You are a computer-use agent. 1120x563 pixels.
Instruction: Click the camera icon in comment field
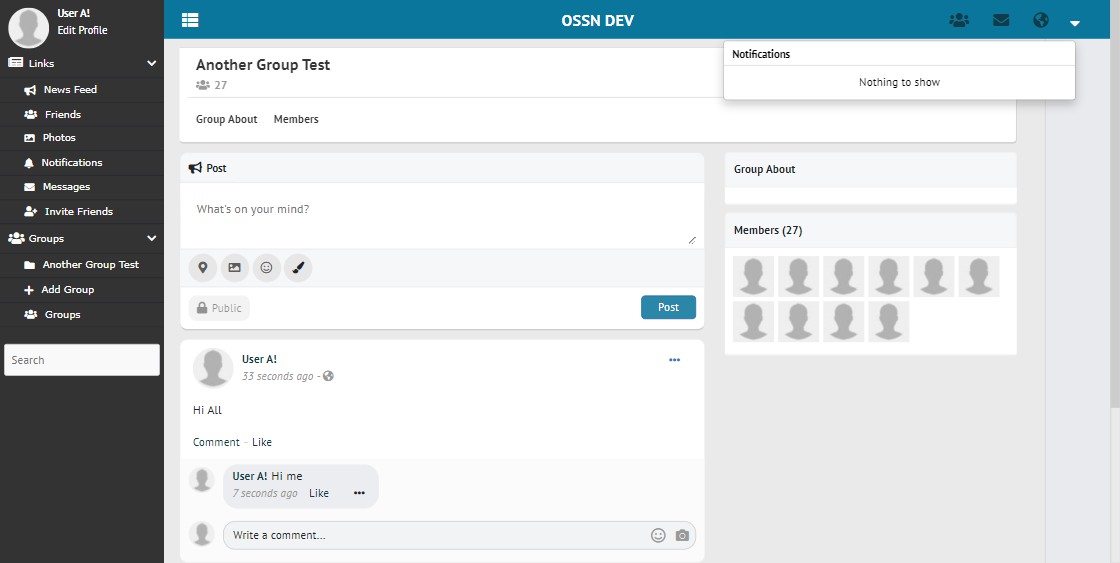point(682,535)
